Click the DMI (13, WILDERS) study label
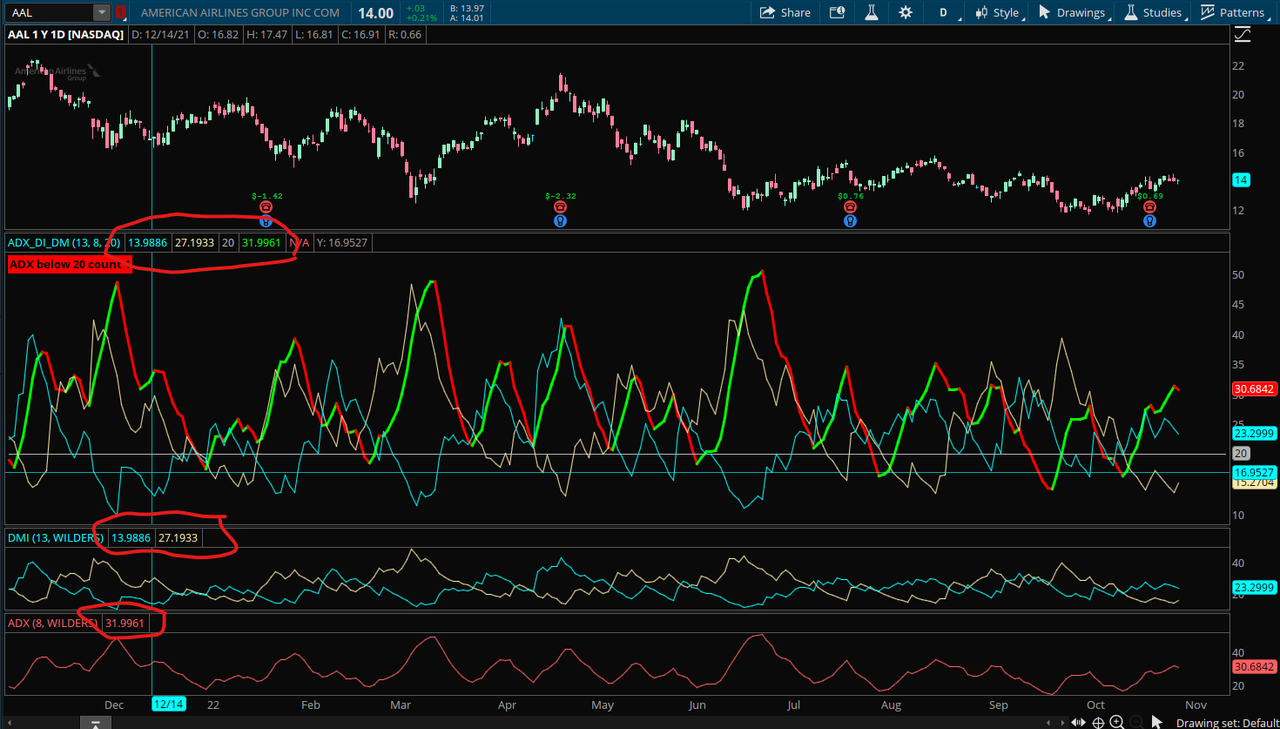The width and height of the screenshot is (1280, 729). click(x=55, y=537)
